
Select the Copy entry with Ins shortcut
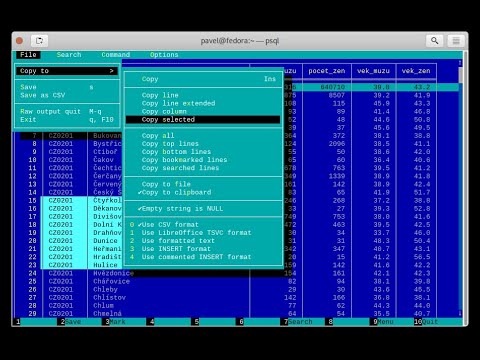[x=203, y=79]
